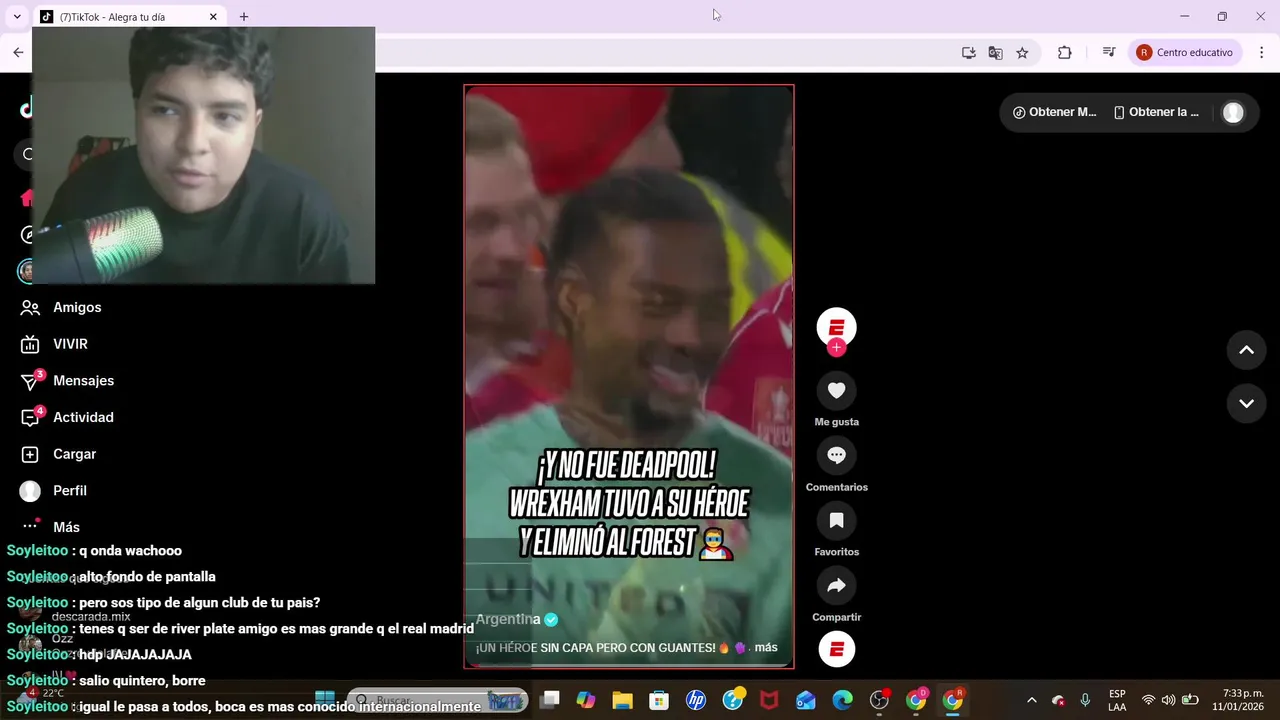
Task: Save video with Favoritos bookmark icon
Action: pyautogui.click(x=837, y=521)
